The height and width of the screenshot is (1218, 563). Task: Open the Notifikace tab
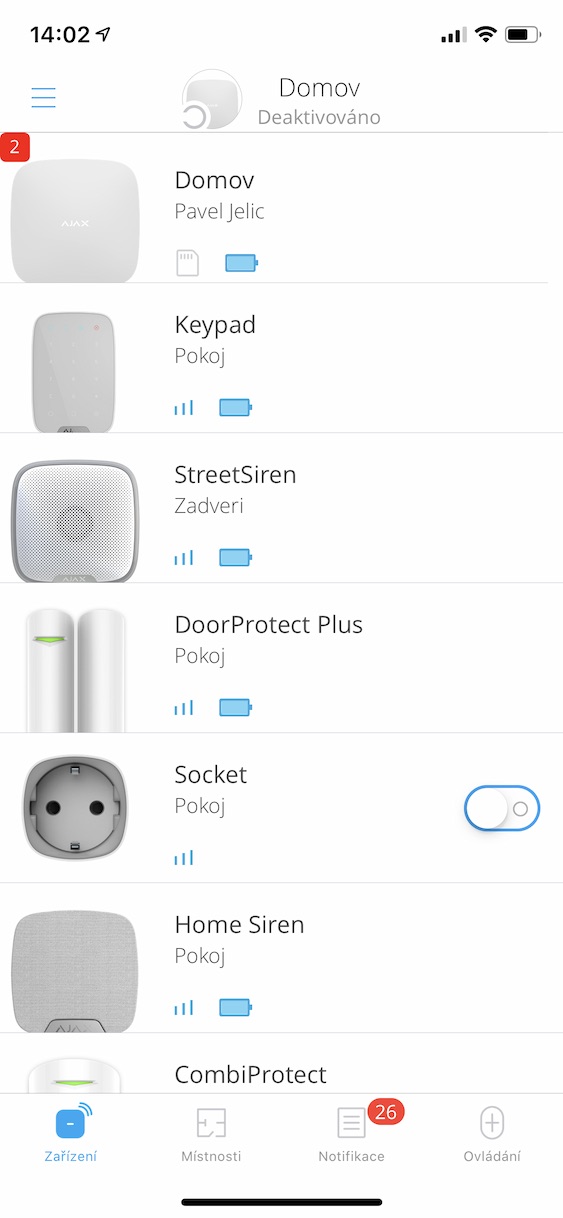tap(351, 1135)
